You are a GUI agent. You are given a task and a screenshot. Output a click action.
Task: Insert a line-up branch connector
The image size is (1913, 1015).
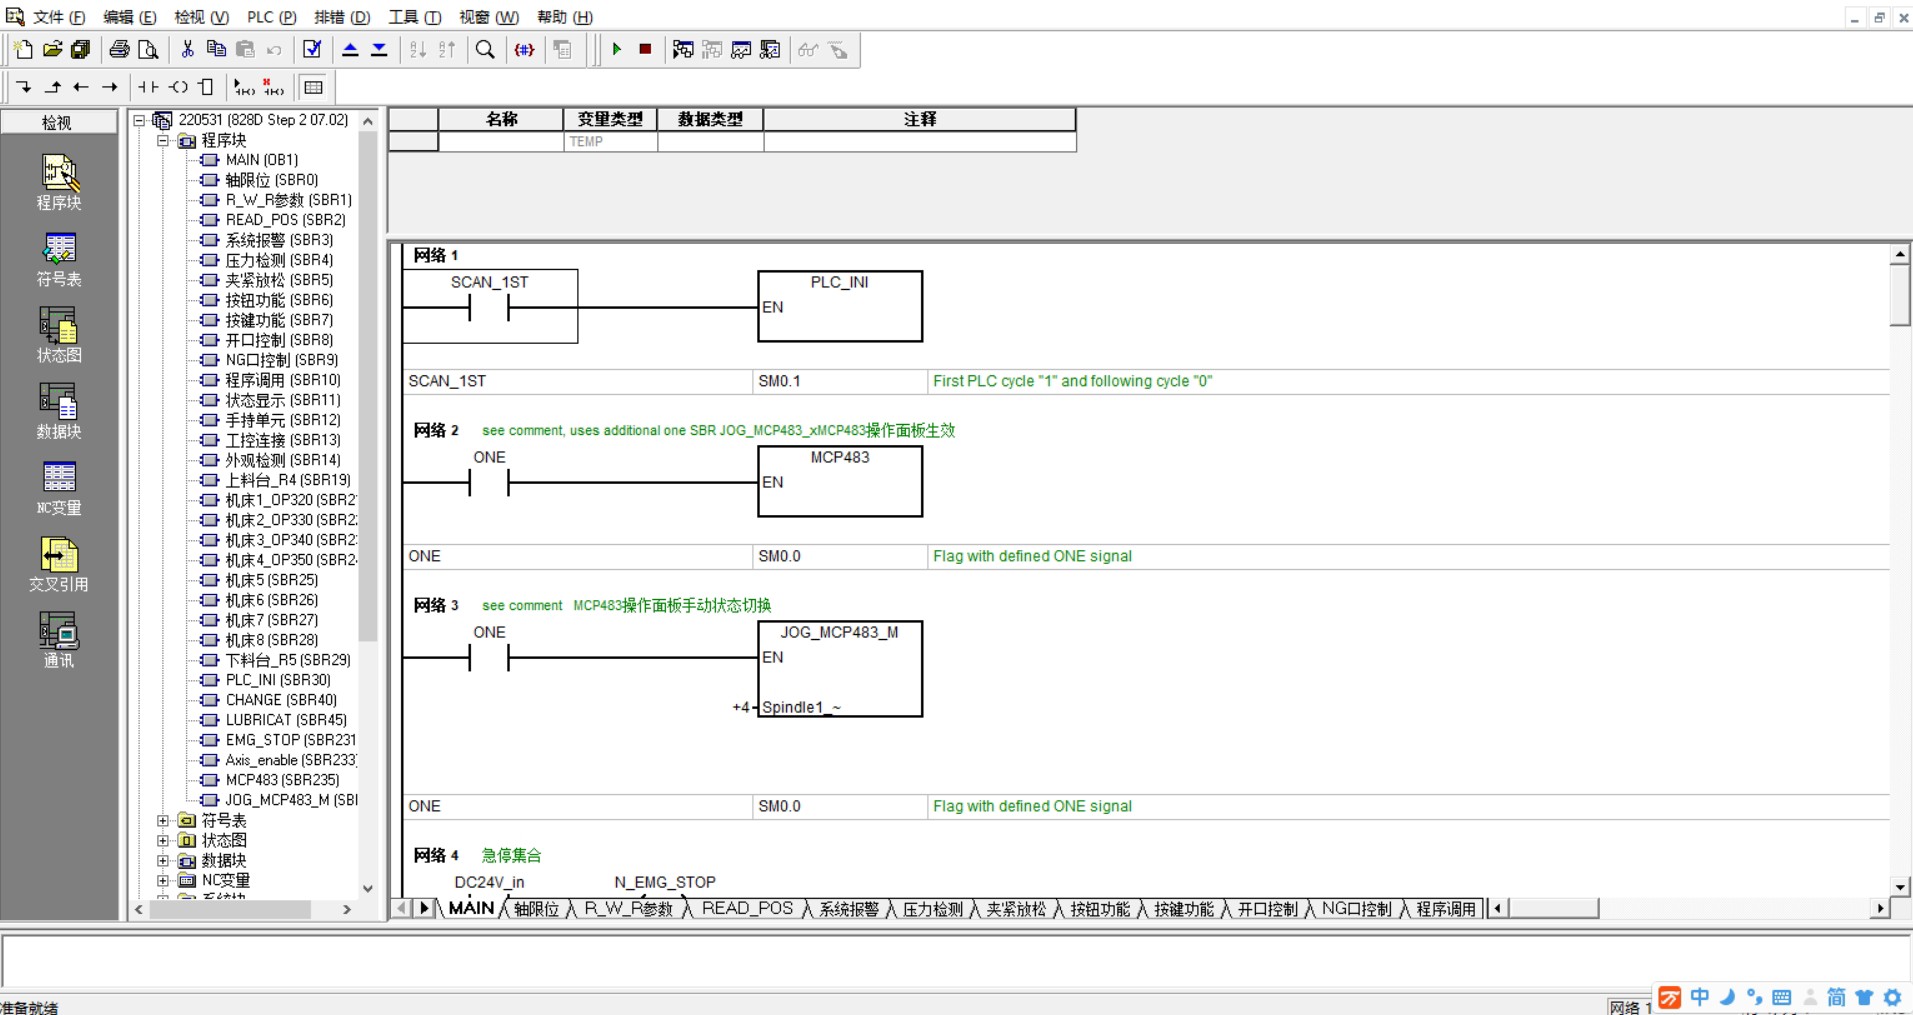53,87
